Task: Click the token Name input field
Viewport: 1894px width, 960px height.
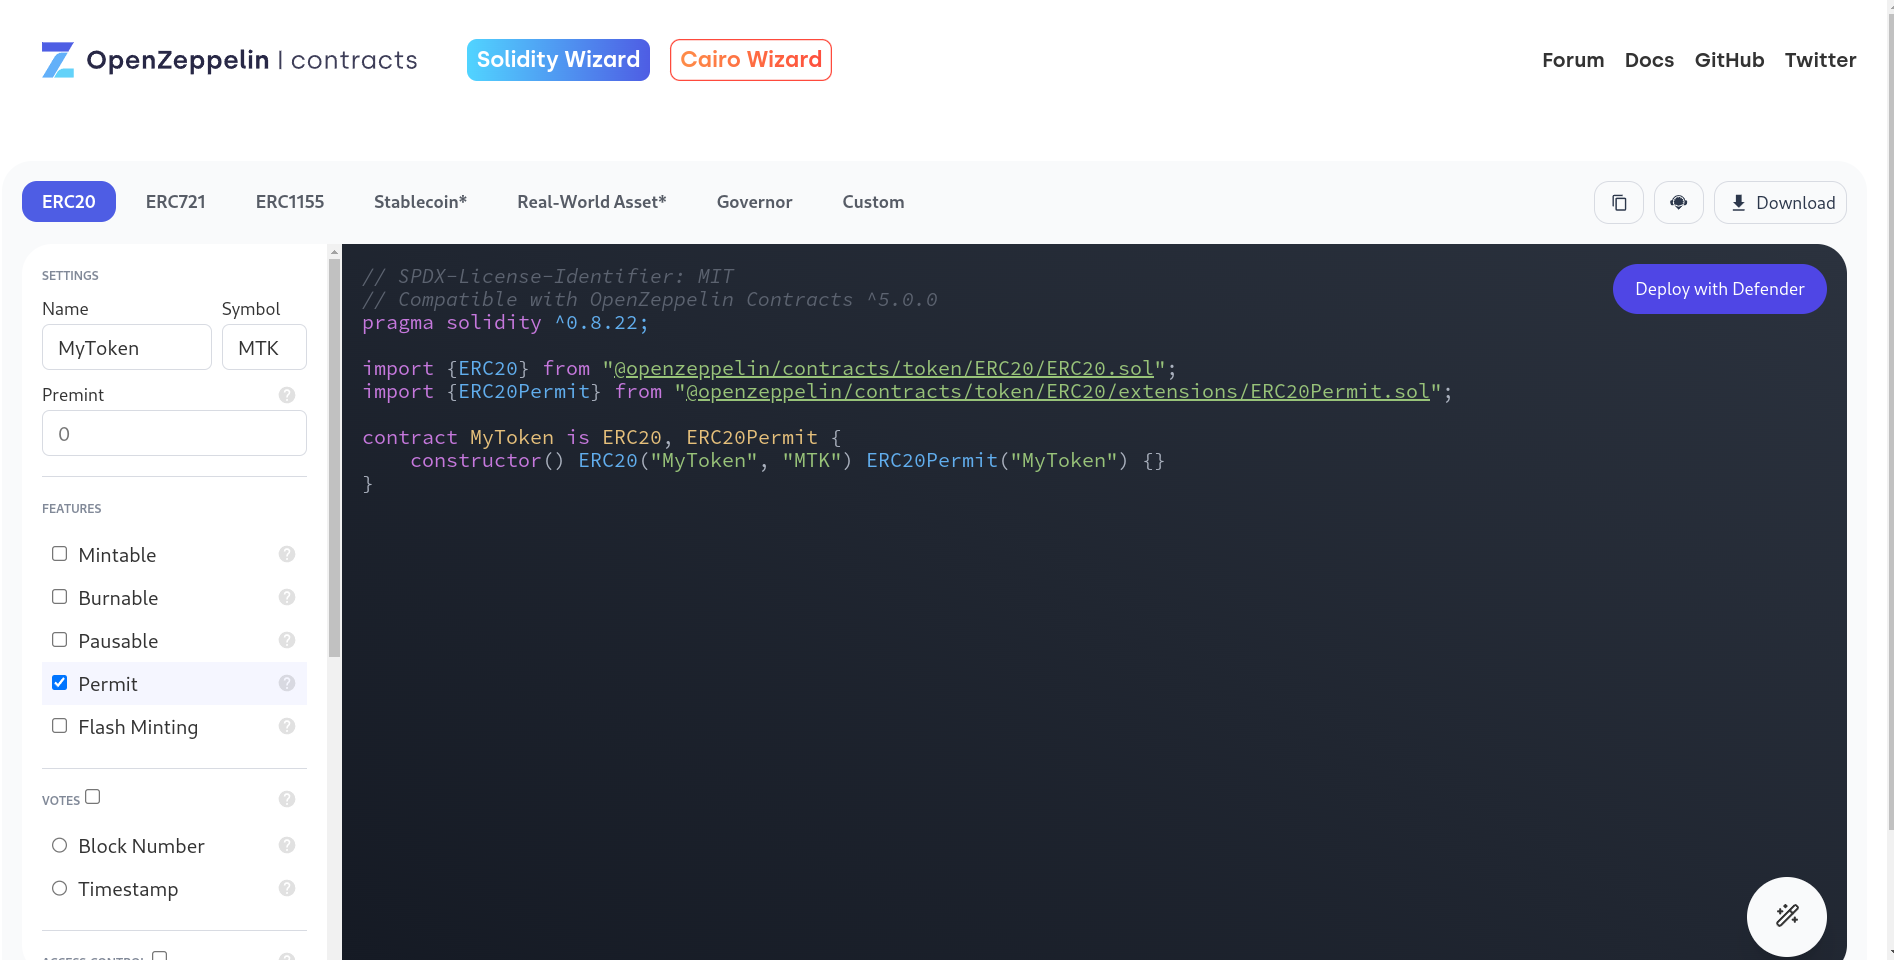Action: tap(127, 348)
